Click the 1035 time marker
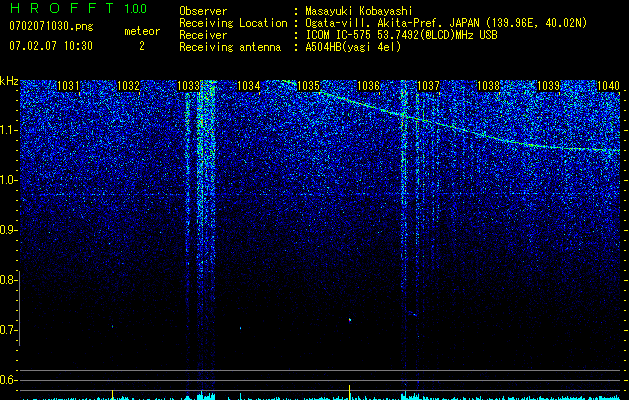Viewport: 629px width, 400px height. [308, 86]
